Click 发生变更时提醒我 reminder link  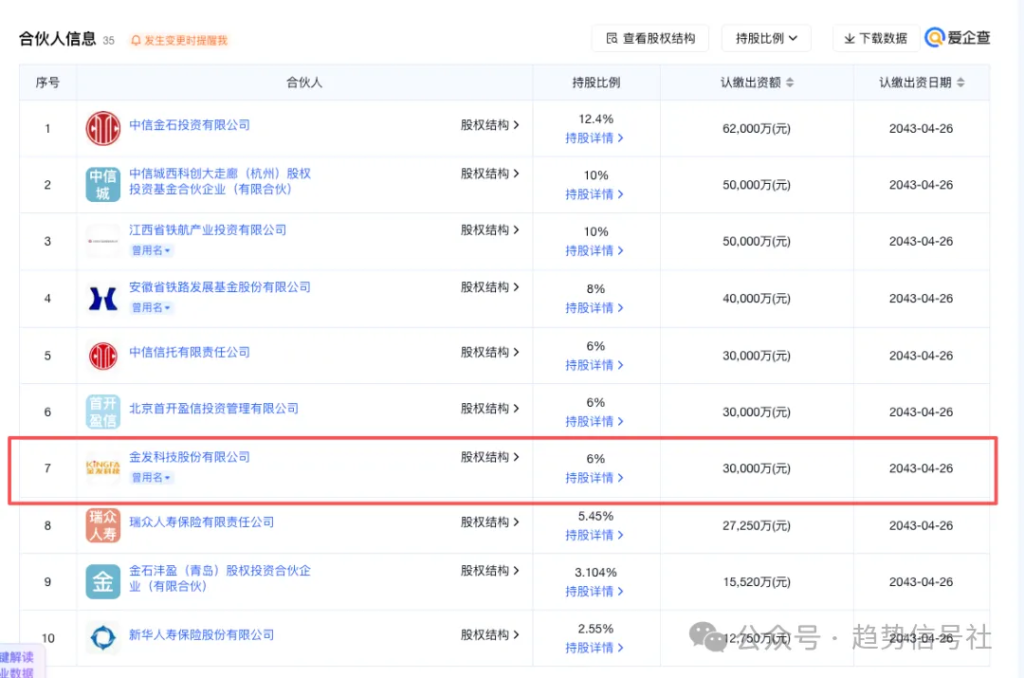(x=185, y=40)
